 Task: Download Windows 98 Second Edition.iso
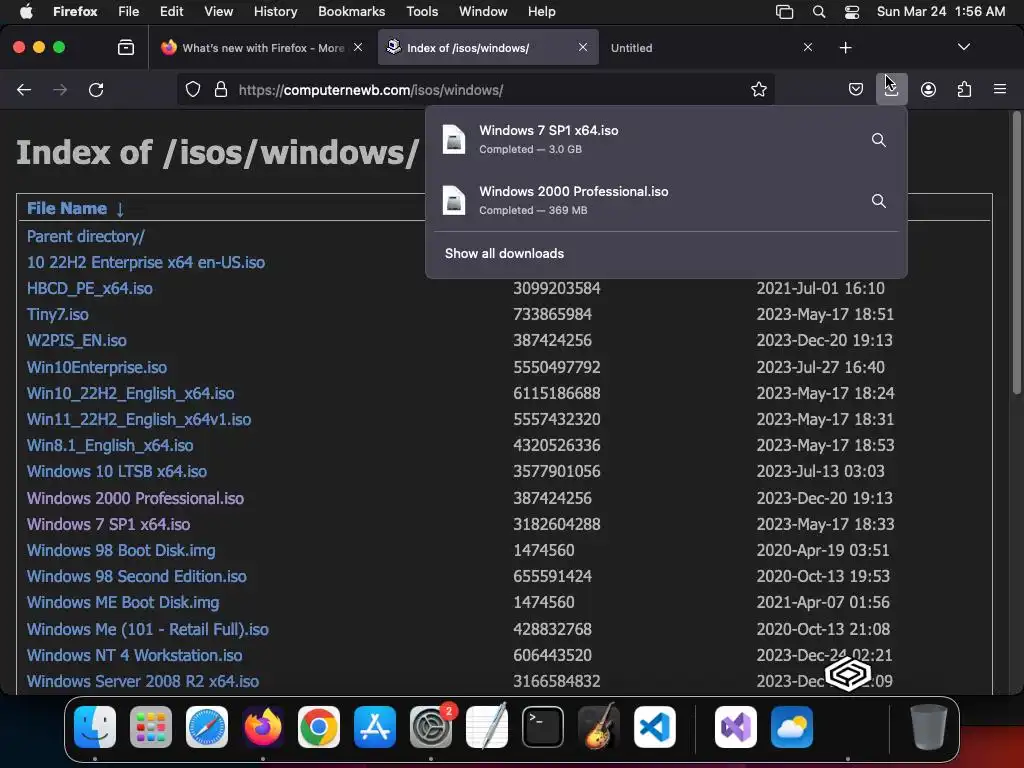pos(136,577)
